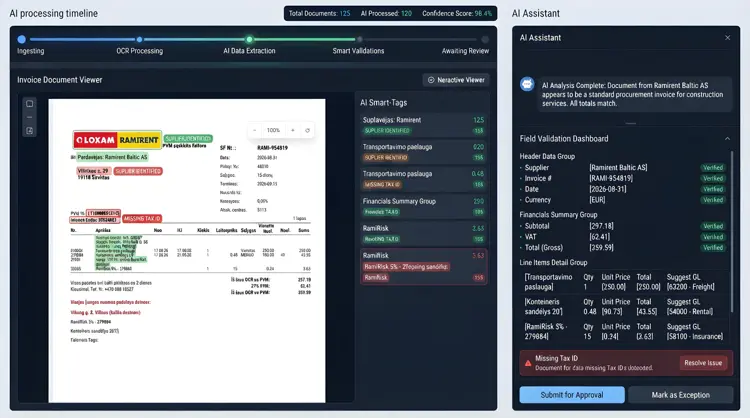
Task: Click the RAMI-954819 number on the invoice page
Action: point(272,148)
